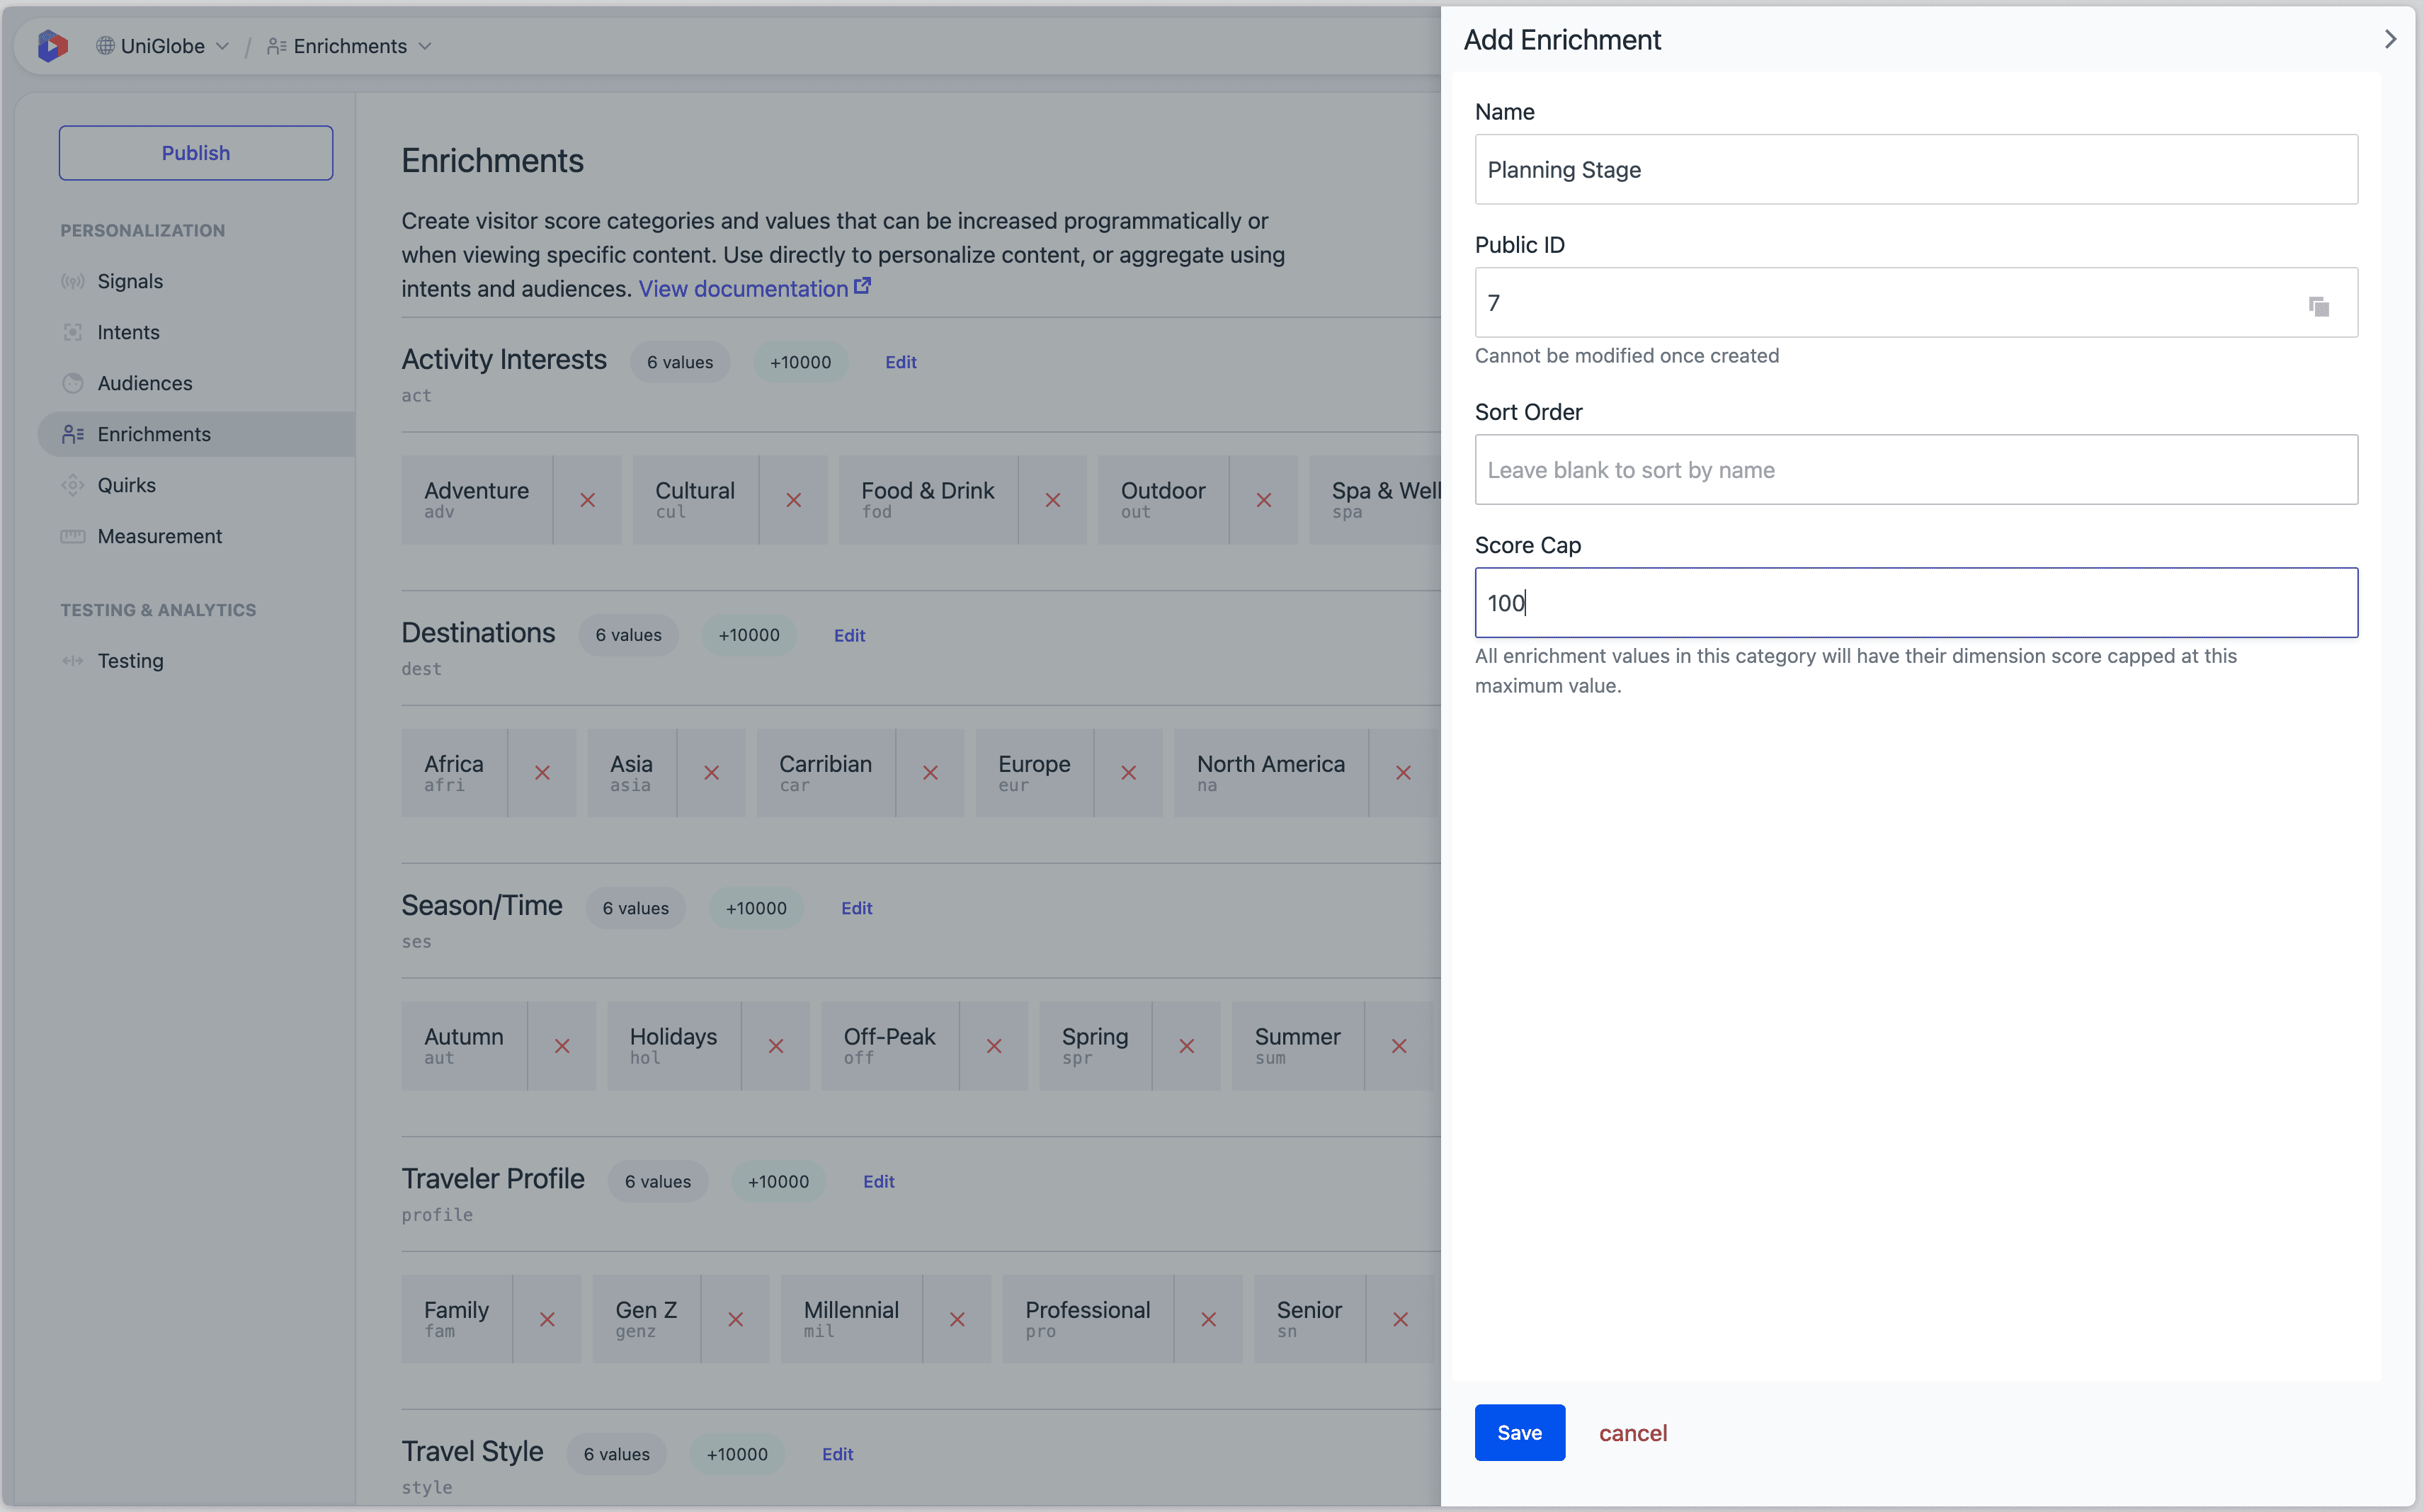Click the Intents sidebar icon

tap(72, 332)
